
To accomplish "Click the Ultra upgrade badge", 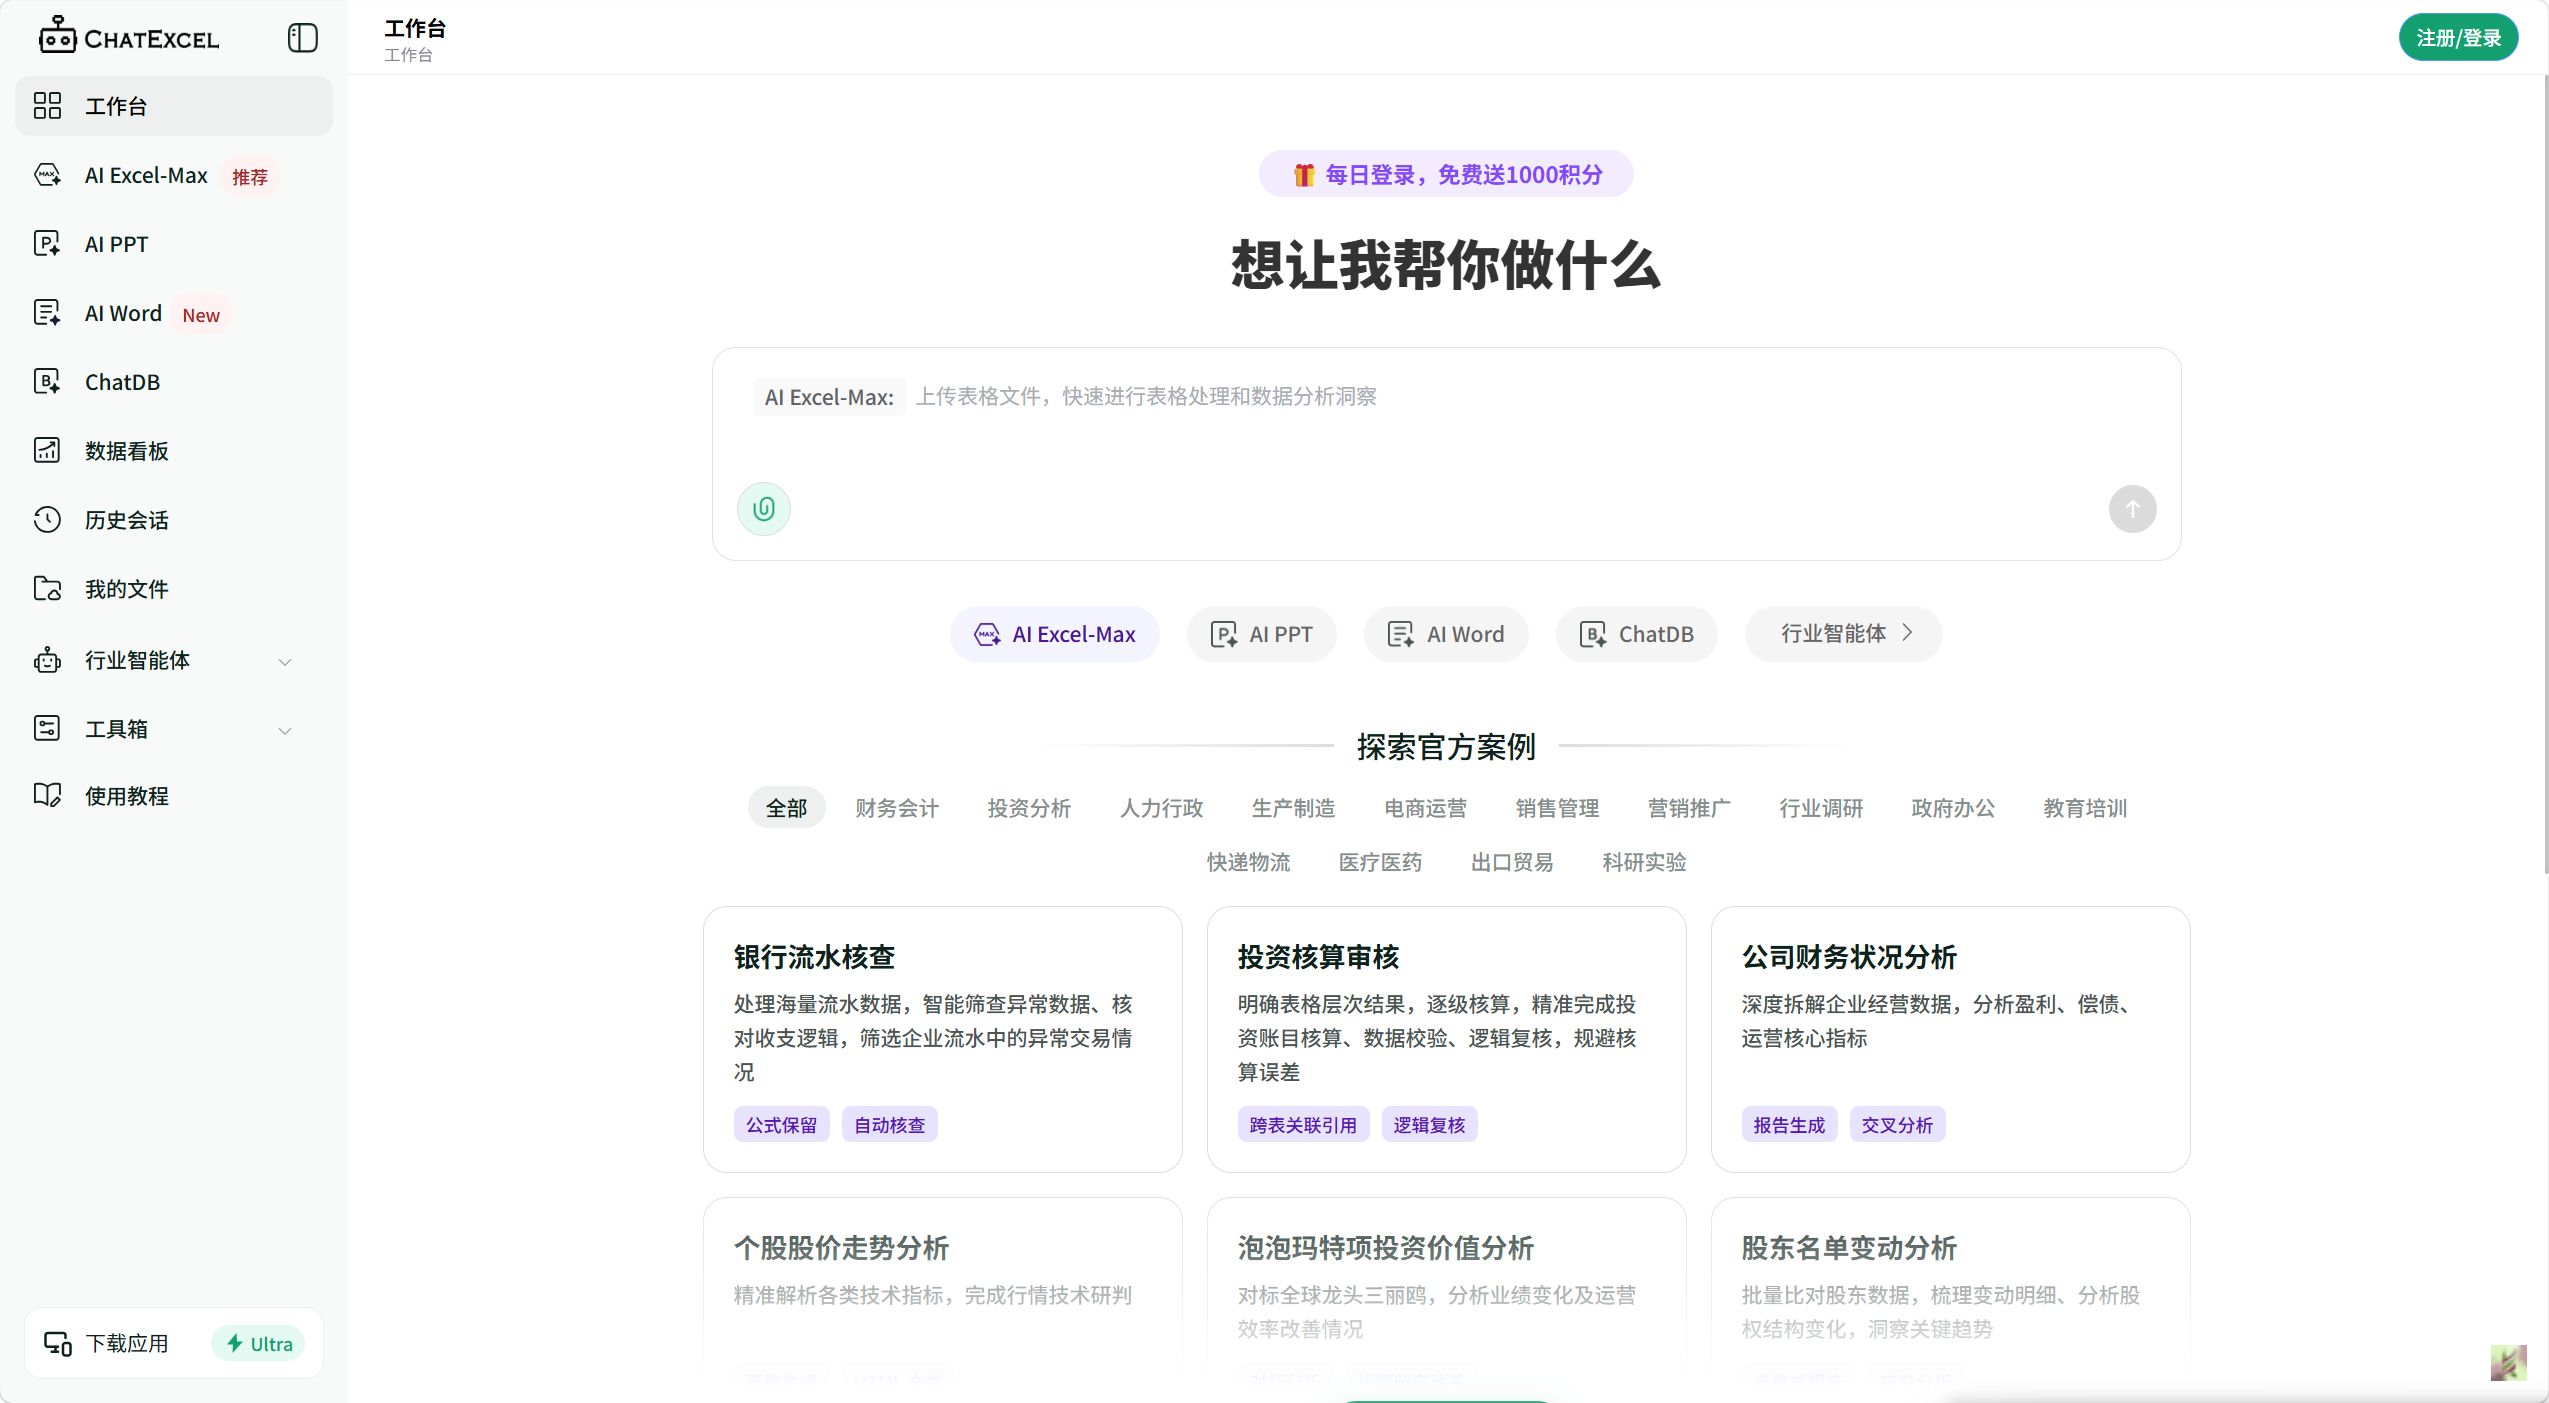I will (258, 1343).
